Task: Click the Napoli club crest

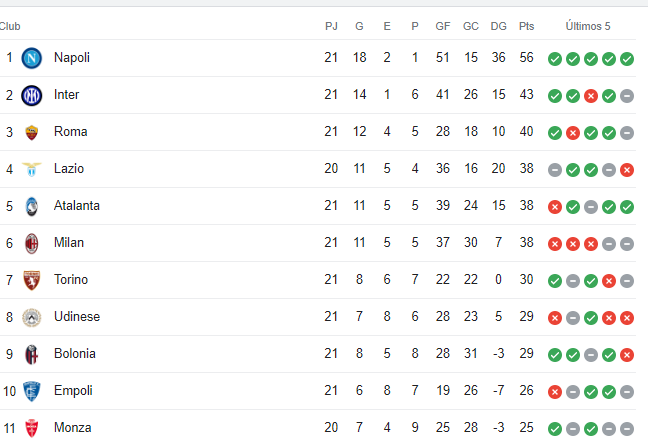Action: [31, 58]
